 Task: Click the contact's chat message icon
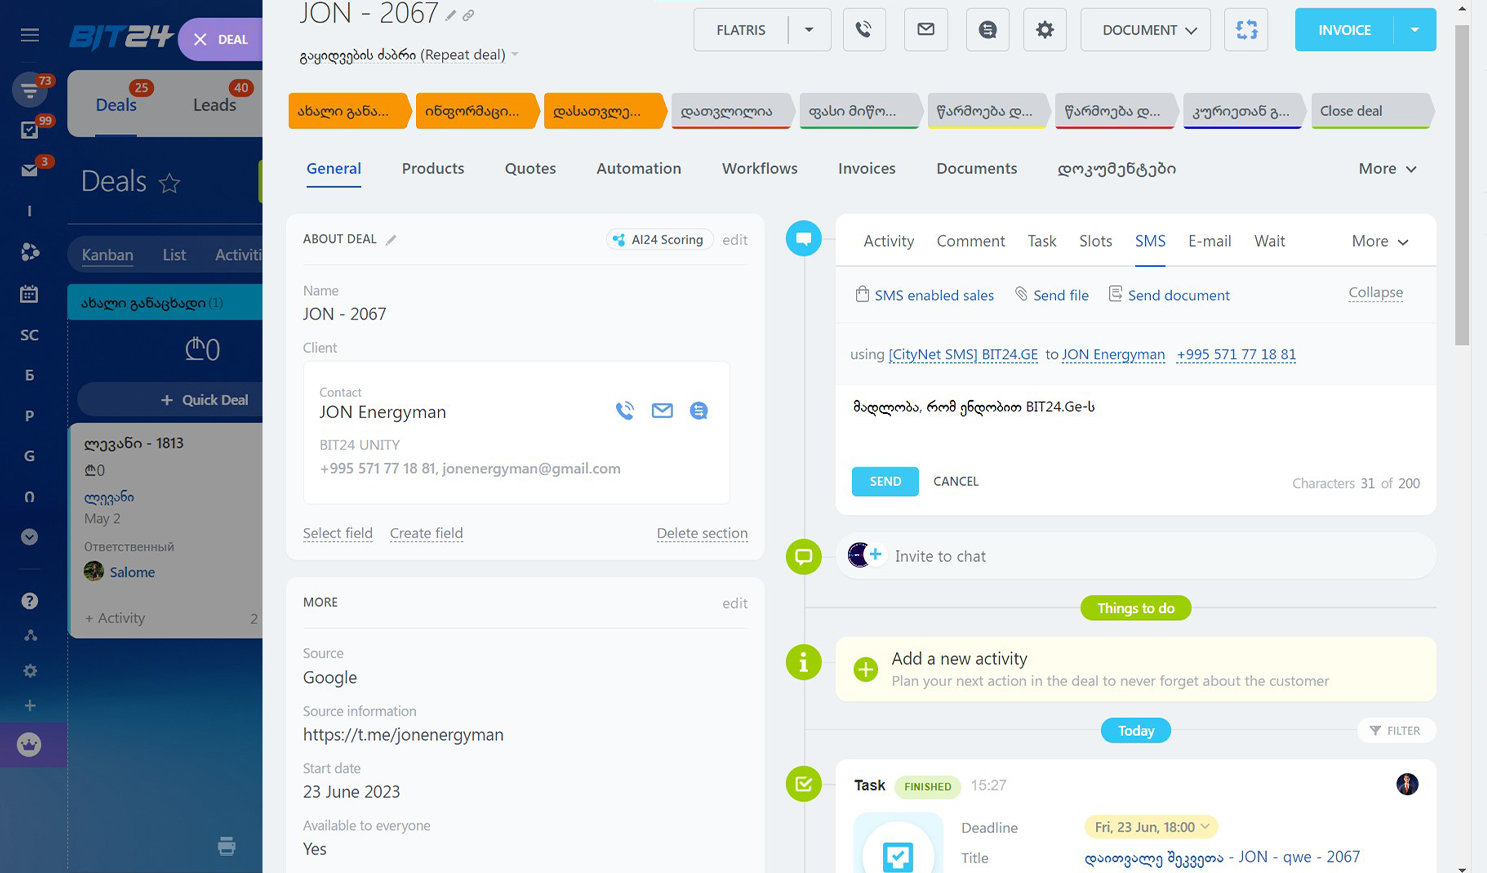(x=699, y=411)
